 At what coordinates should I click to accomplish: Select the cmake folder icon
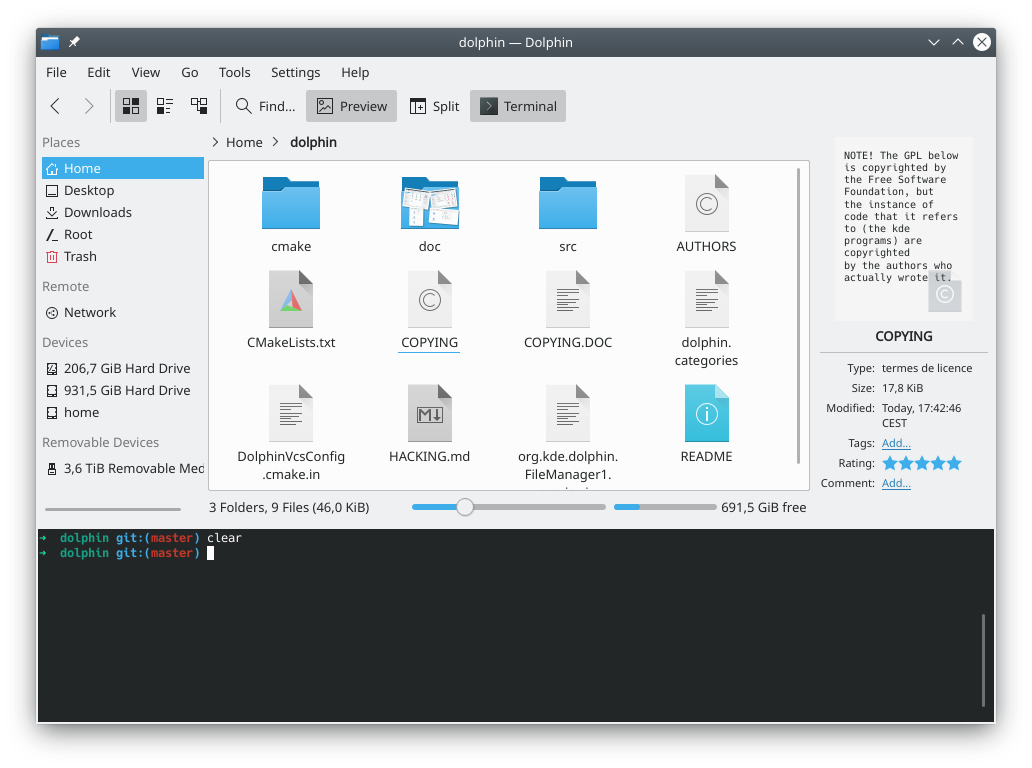click(x=291, y=203)
